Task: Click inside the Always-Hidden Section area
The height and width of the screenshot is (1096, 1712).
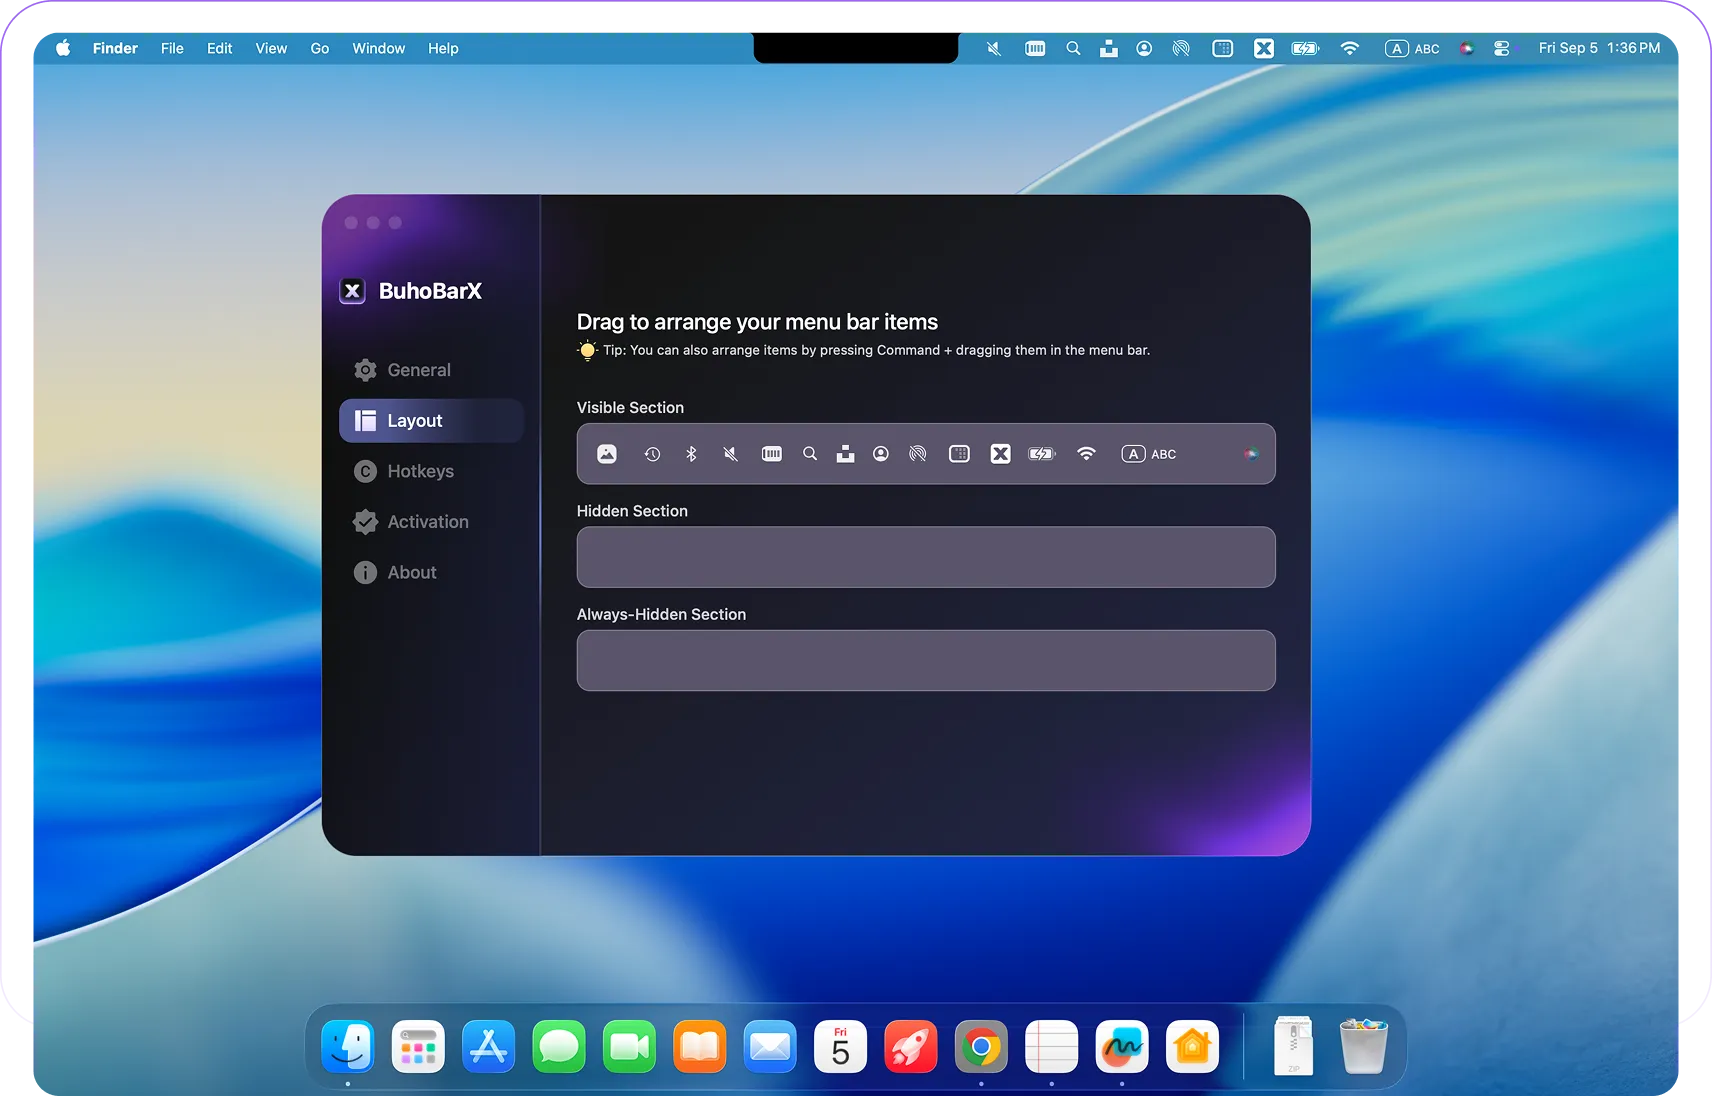Action: pos(924,660)
